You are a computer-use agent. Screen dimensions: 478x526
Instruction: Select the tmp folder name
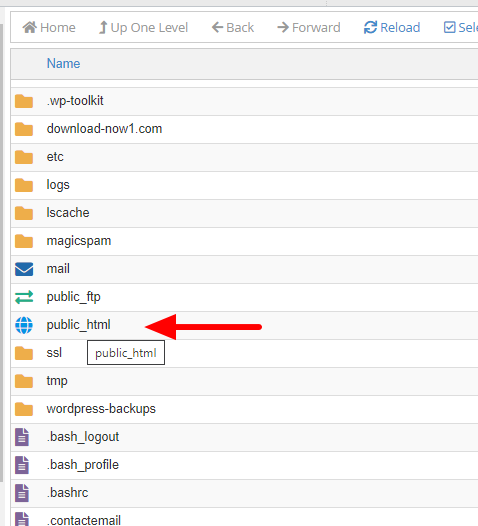[57, 381]
